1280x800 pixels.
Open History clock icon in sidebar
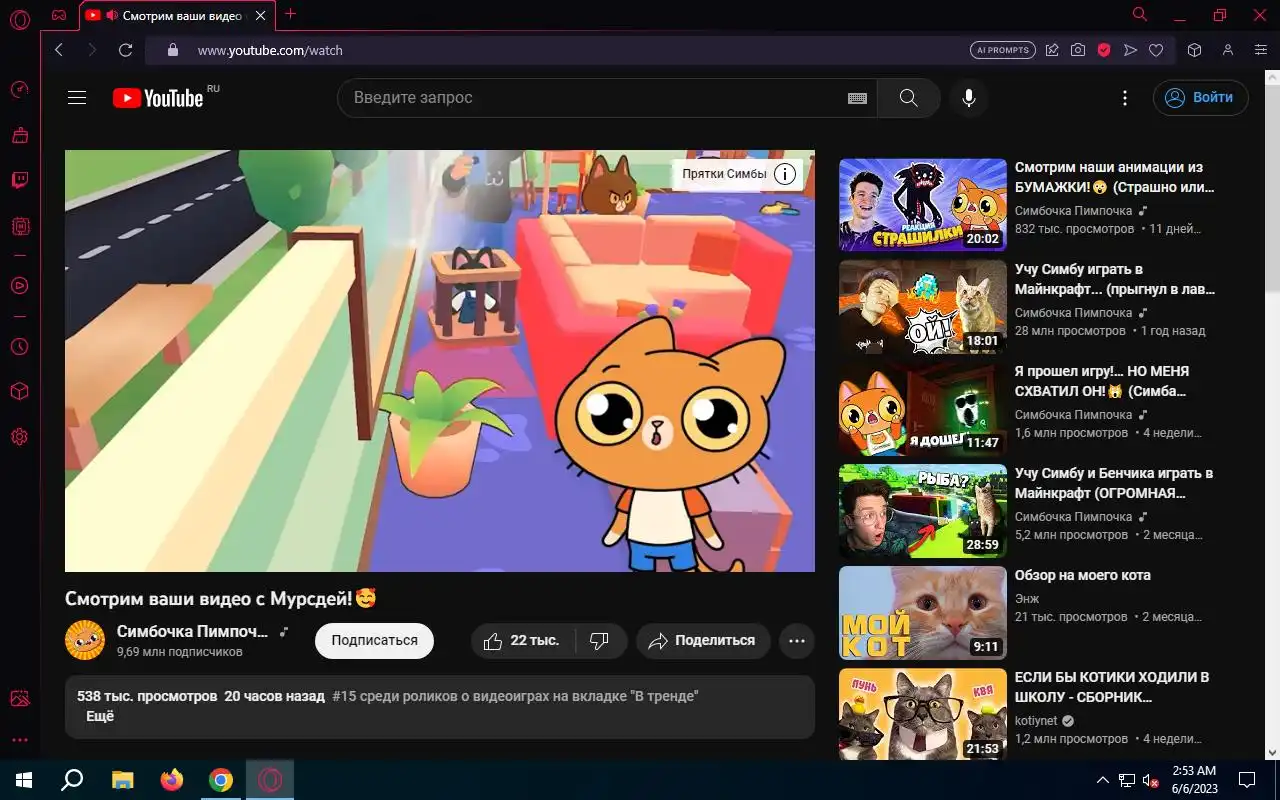pyautogui.click(x=19, y=347)
